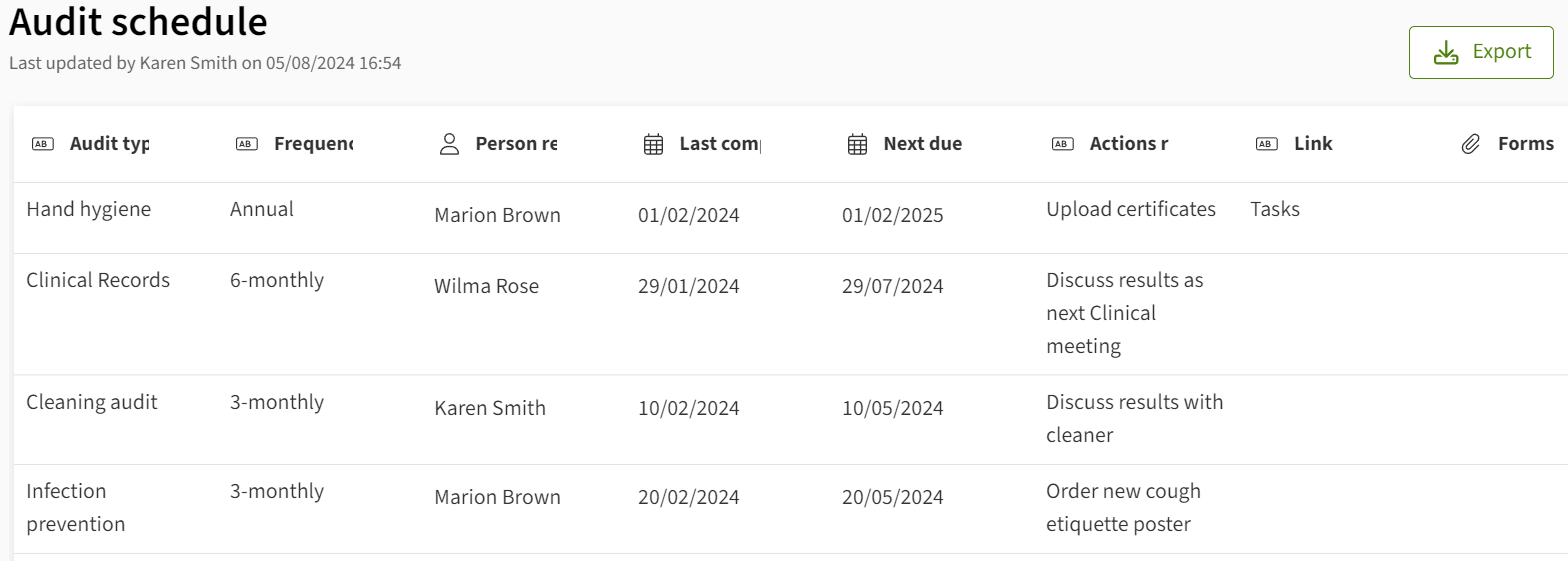Click the 01/02/2025 next due date
The width and height of the screenshot is (1568, 561).
(x=892, y=215)
